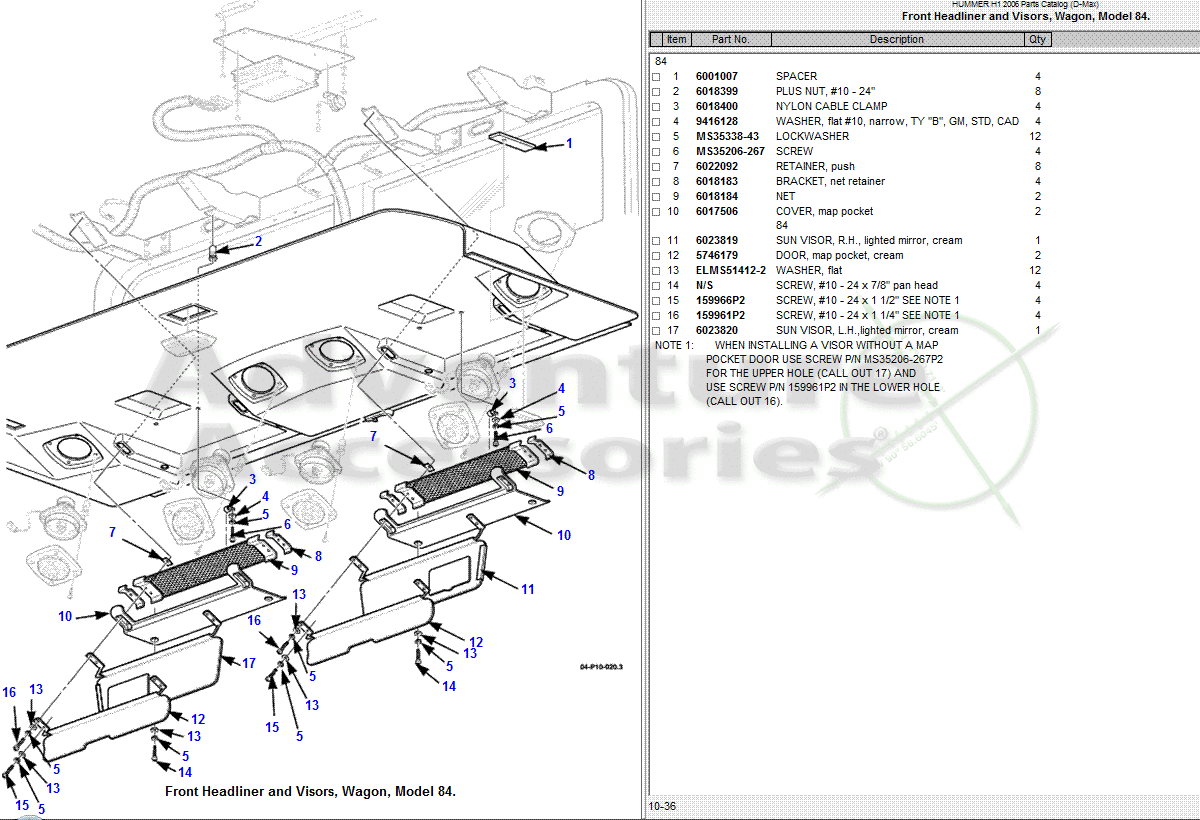
Task: Select the COVER, map pocket checkbox
Action: pyautogui.click(x=656, y=212)
